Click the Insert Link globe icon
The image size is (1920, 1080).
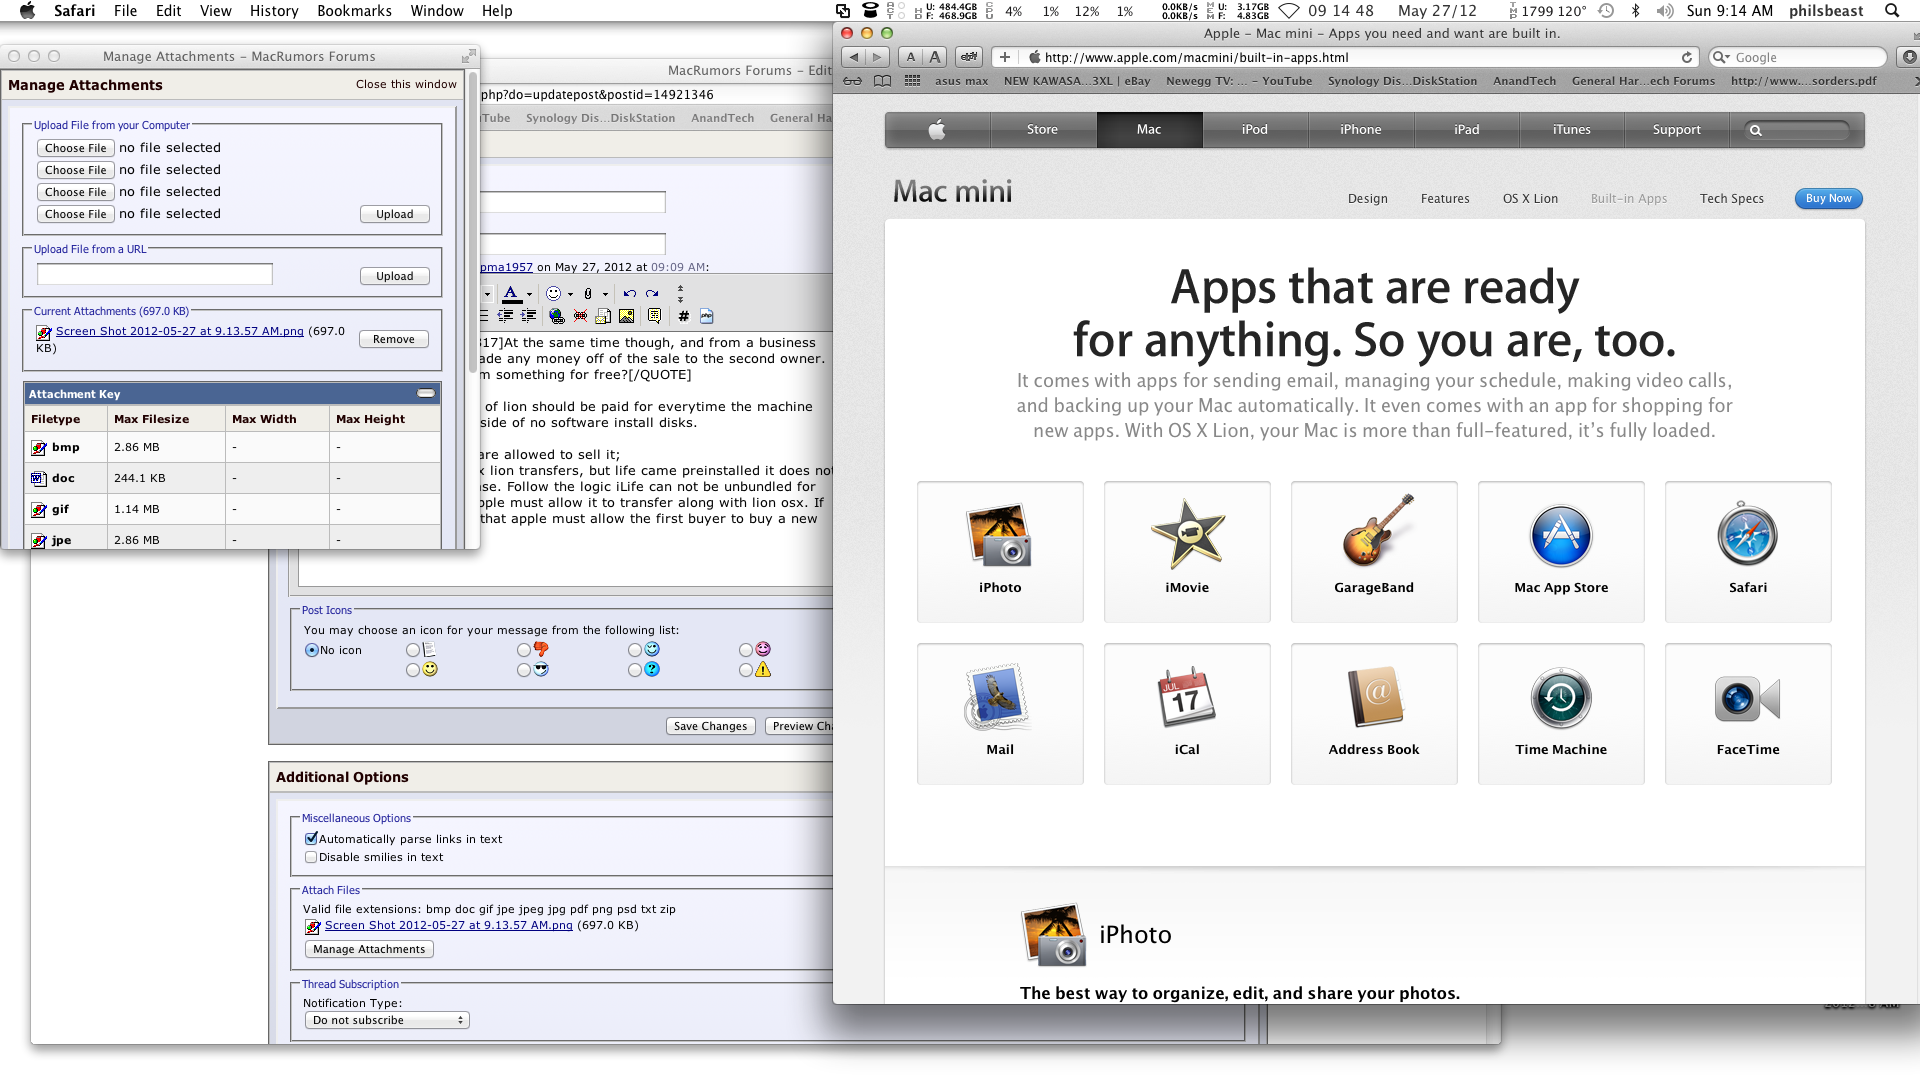(557, 316)
